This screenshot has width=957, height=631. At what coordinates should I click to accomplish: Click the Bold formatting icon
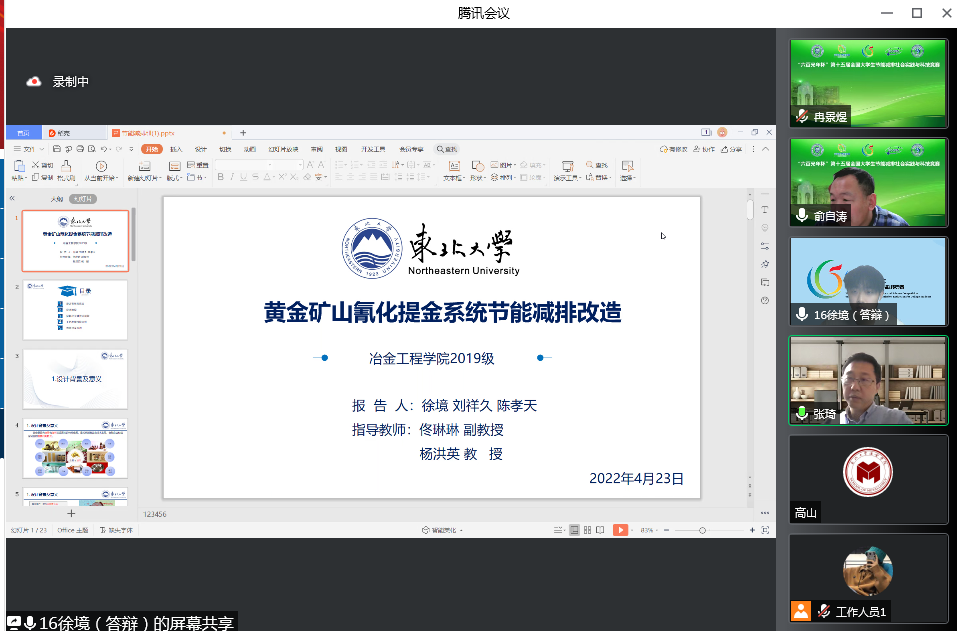click(220, 178)
